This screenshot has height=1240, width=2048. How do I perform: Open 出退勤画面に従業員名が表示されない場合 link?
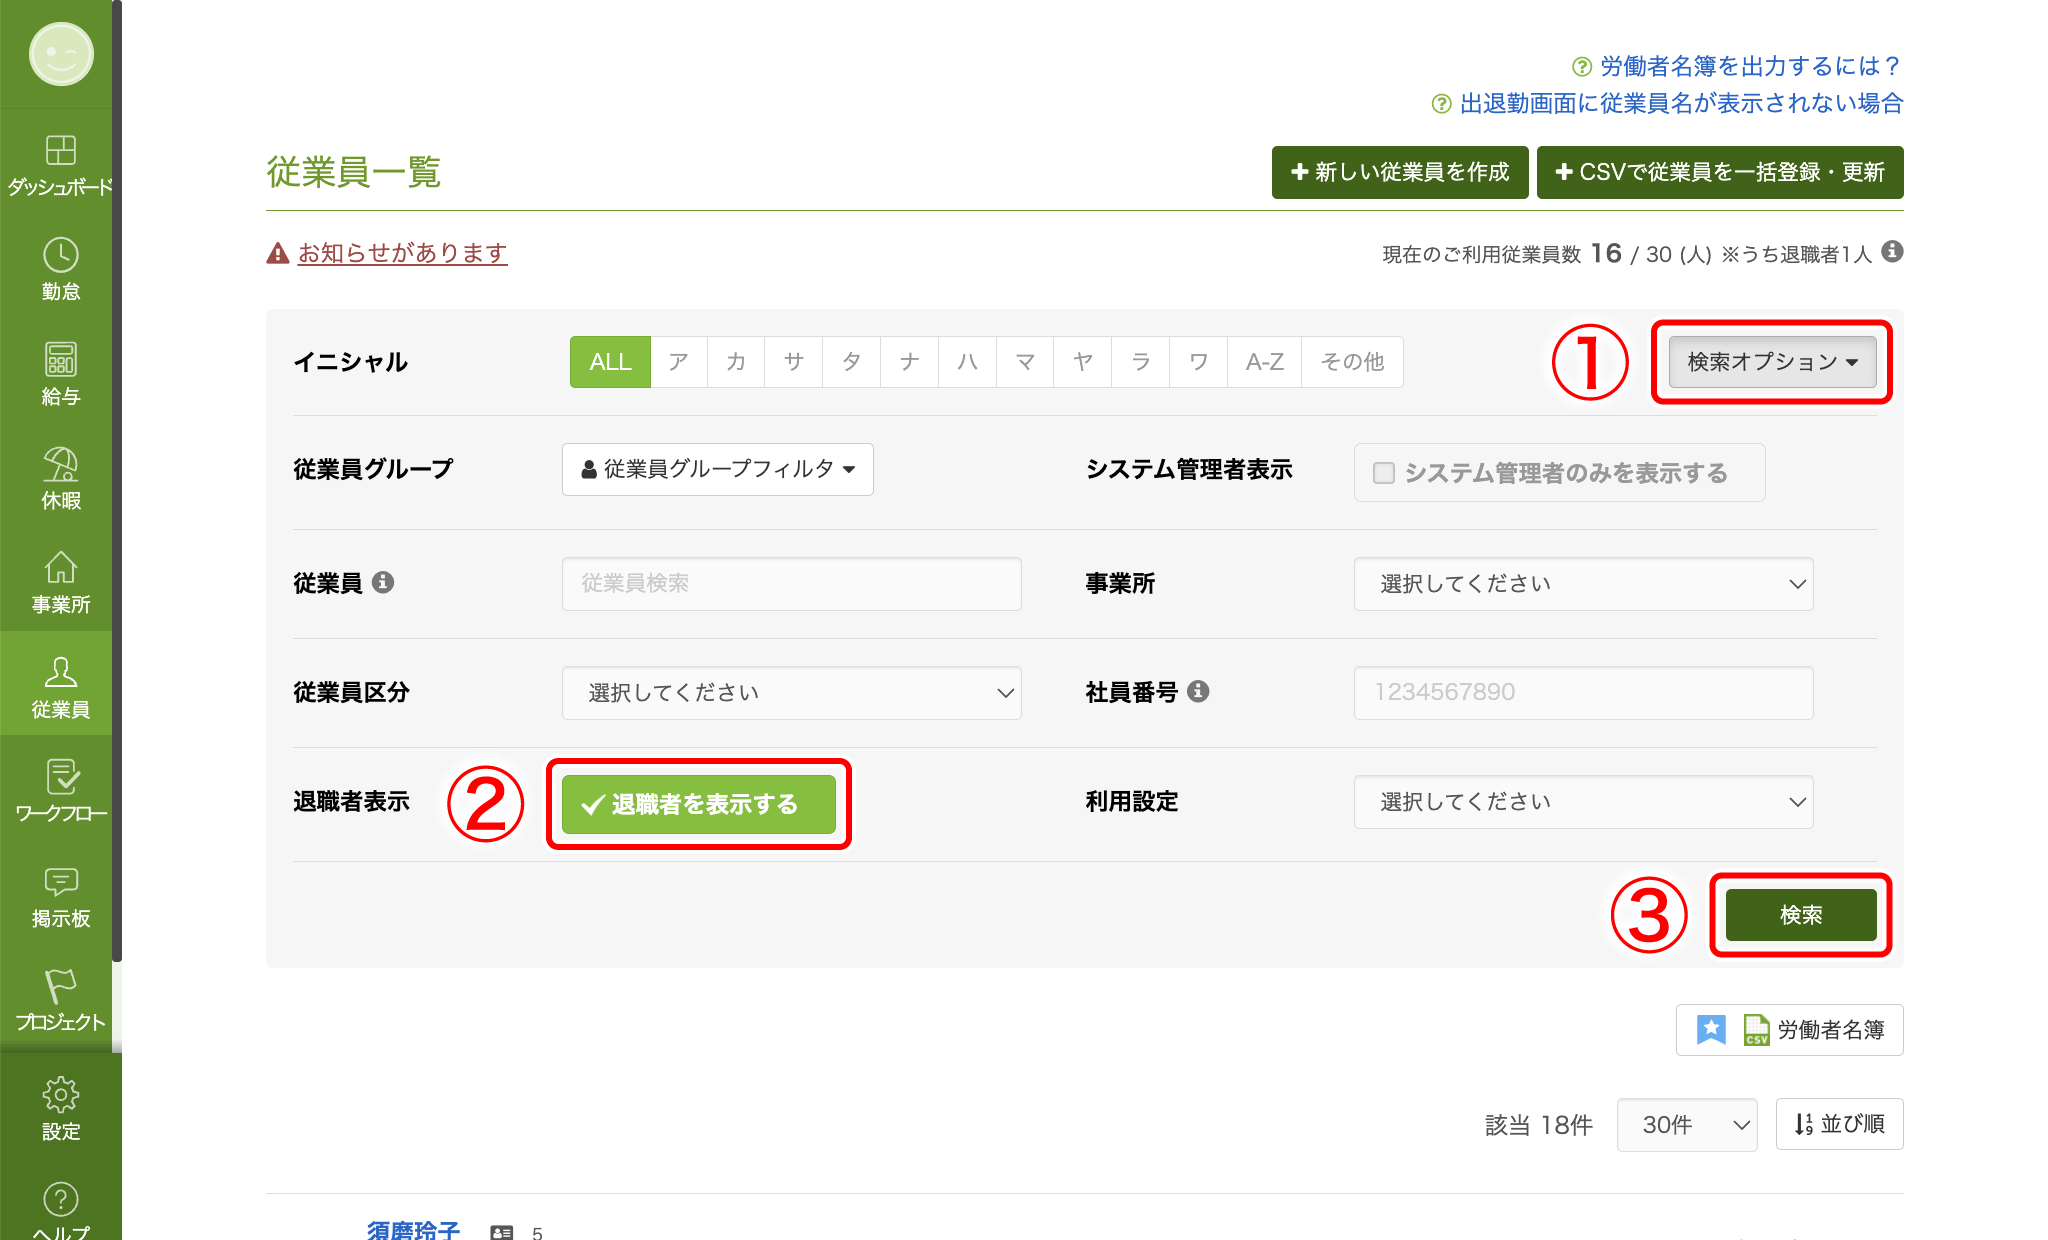click(1682, 103)
